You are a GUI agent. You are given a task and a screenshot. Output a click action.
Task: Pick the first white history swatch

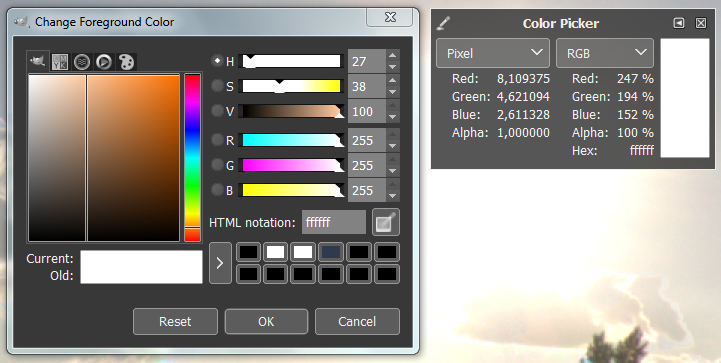coord(275,252)
